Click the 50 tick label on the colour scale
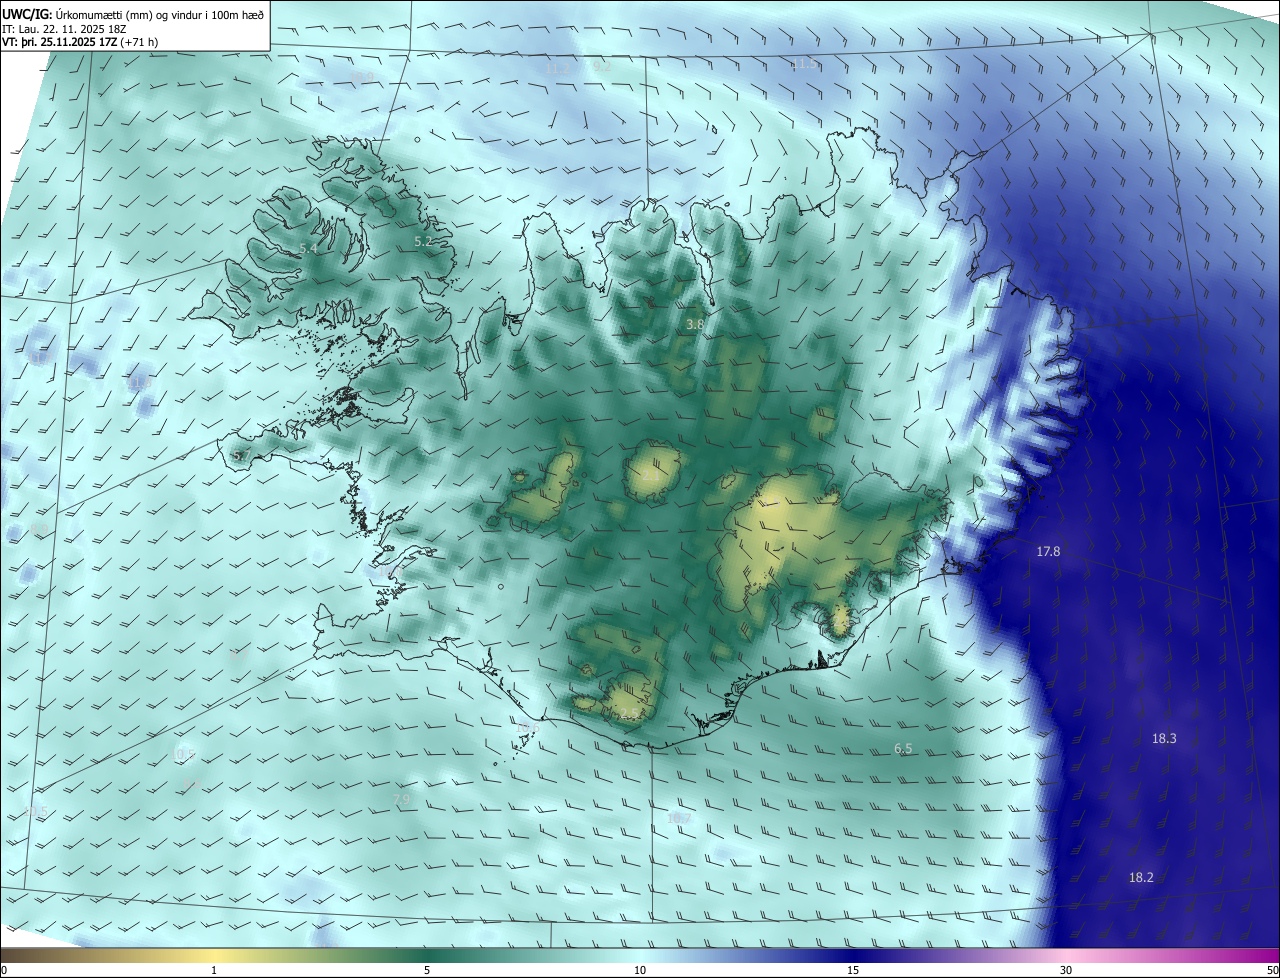The image size is (1280, 978). [x=1272, y=970]
